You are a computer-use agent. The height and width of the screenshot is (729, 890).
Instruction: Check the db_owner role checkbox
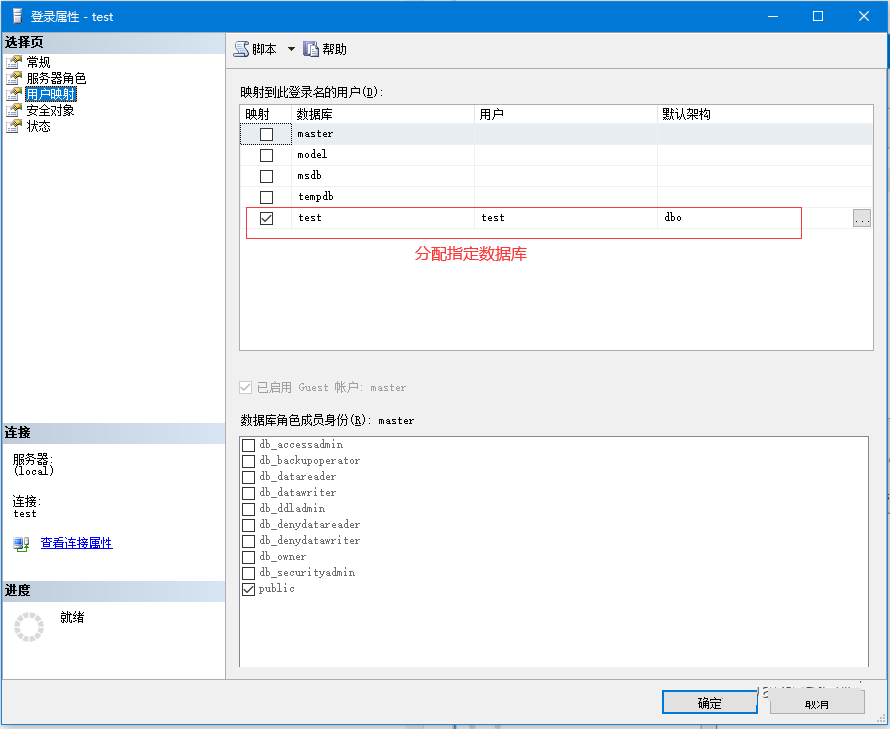pos(249,557)
